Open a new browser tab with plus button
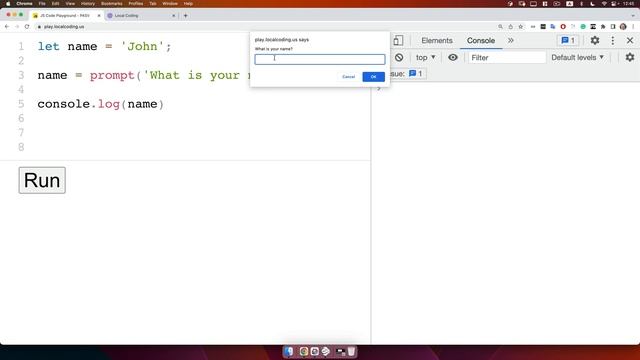The image size is (640, 360). click(185, 16)
